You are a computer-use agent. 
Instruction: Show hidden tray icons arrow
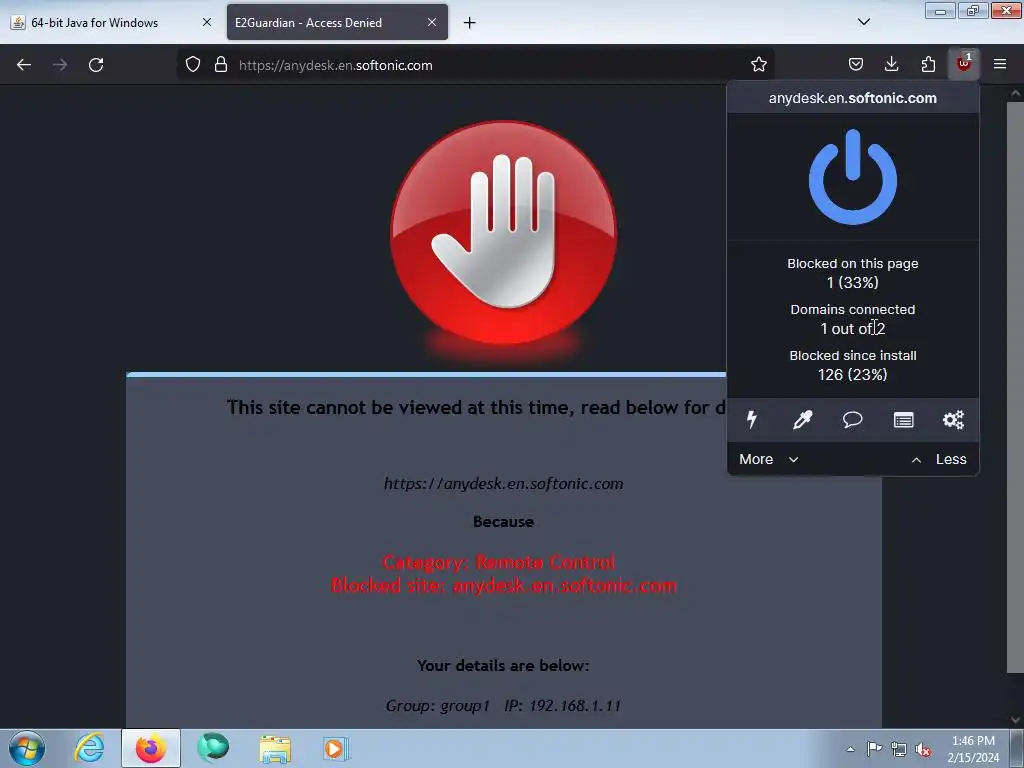click(850, 749)
